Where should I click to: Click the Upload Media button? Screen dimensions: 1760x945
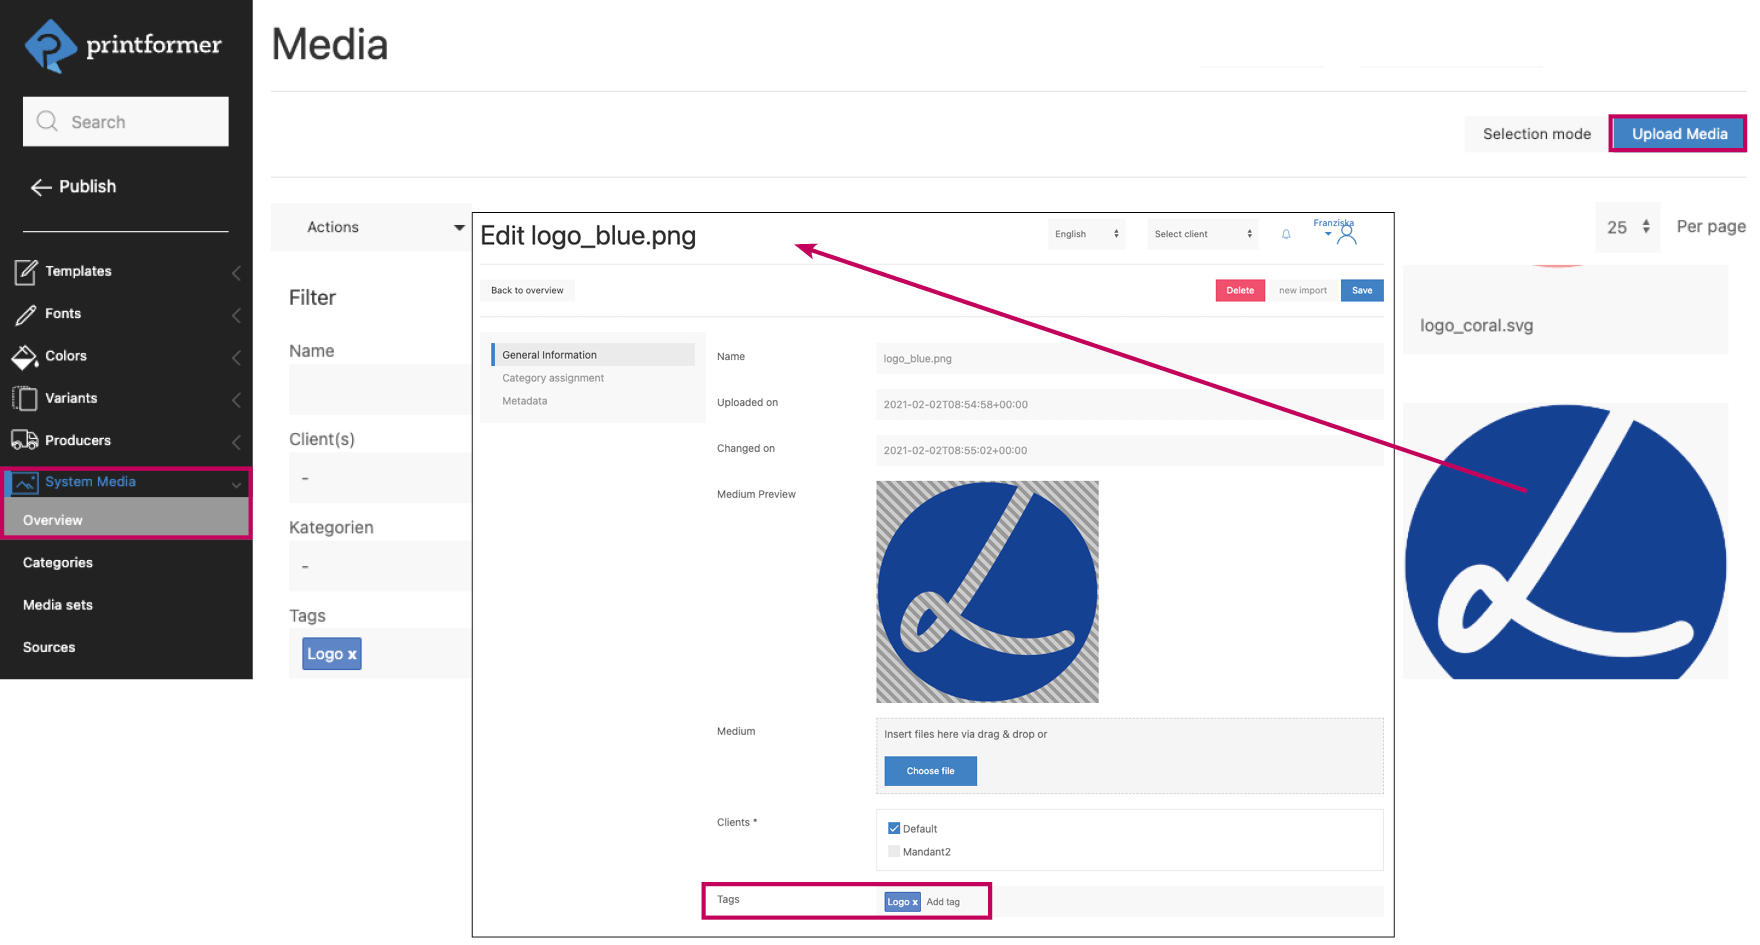(1678, 134)
